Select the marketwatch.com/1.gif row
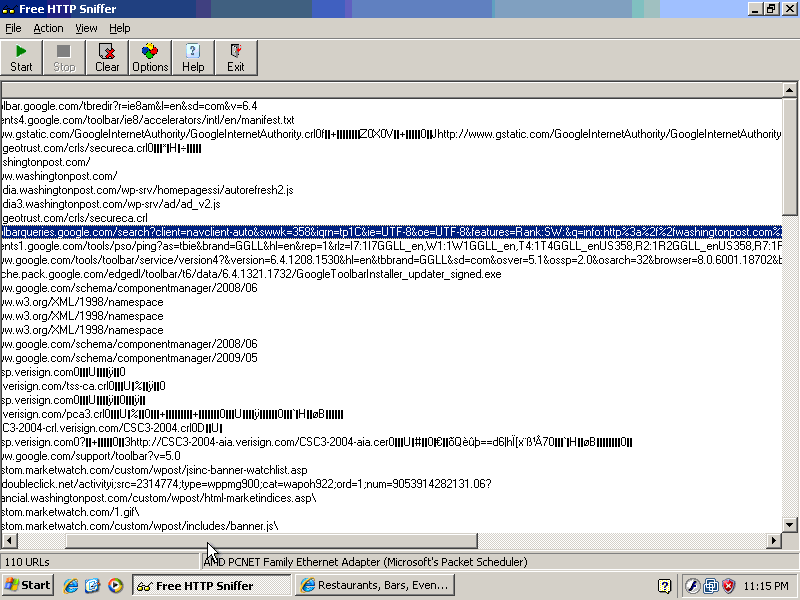The height and width of the screenshot is (600, 800). tap(391, 512)
